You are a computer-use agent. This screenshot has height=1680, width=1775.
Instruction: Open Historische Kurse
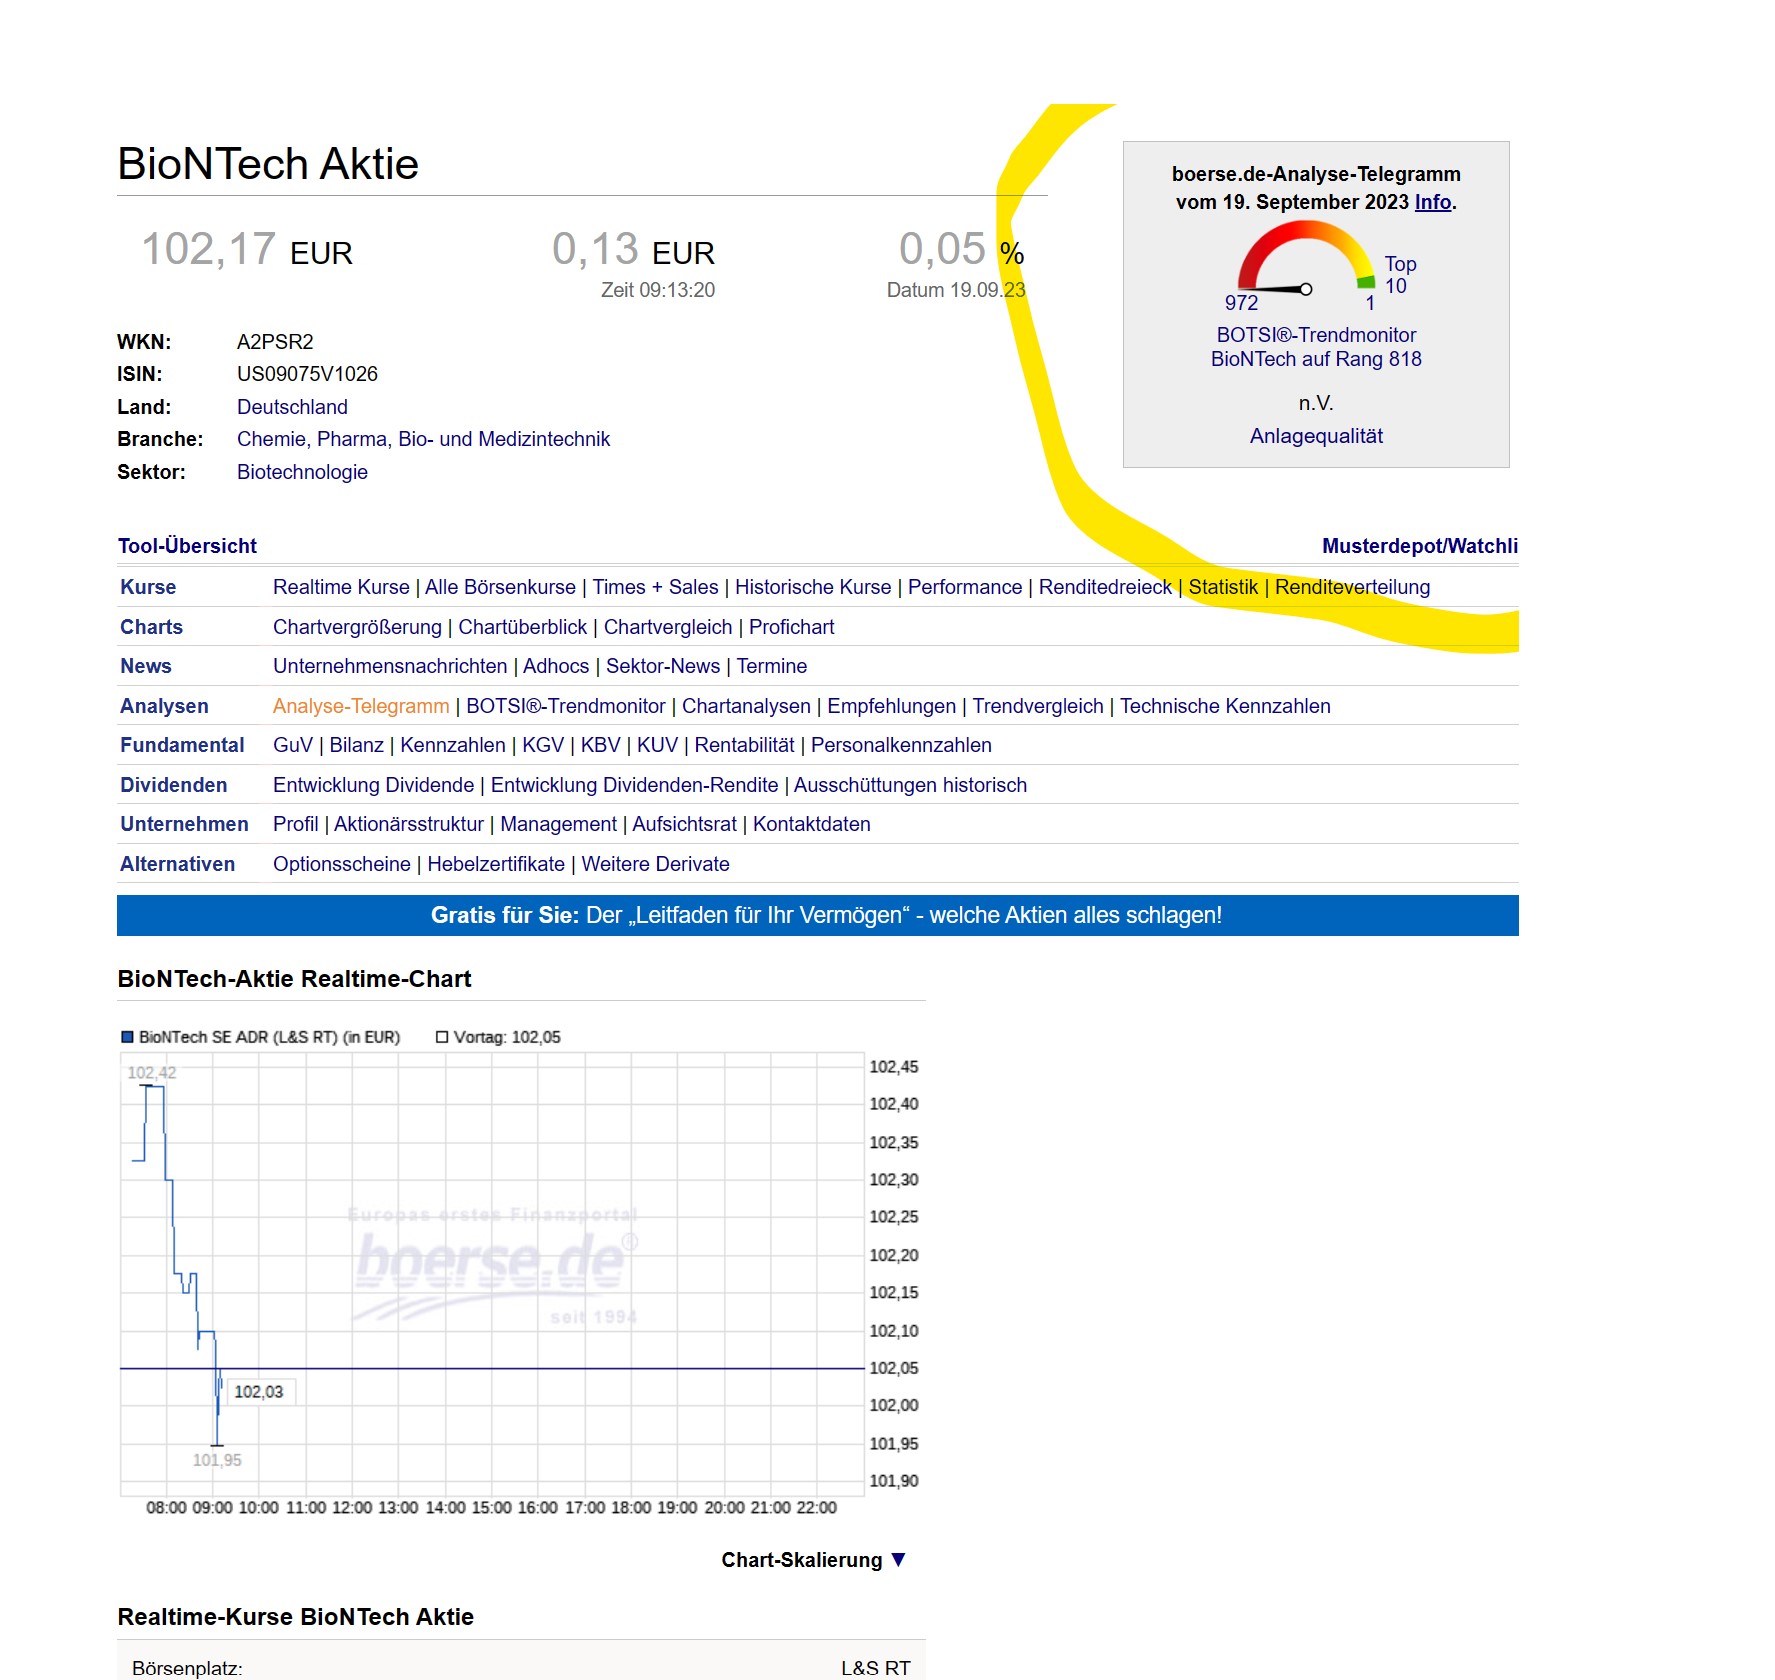[x=813, y=587]
